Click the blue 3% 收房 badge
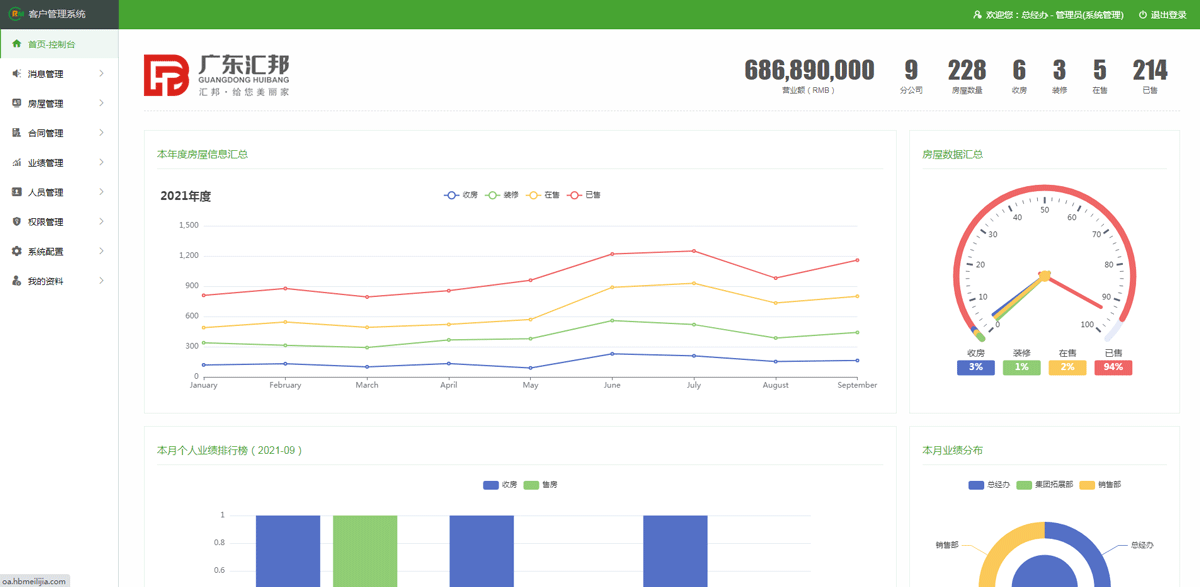Viewport: 1200px width, 587px height. [x=976, y=367]
